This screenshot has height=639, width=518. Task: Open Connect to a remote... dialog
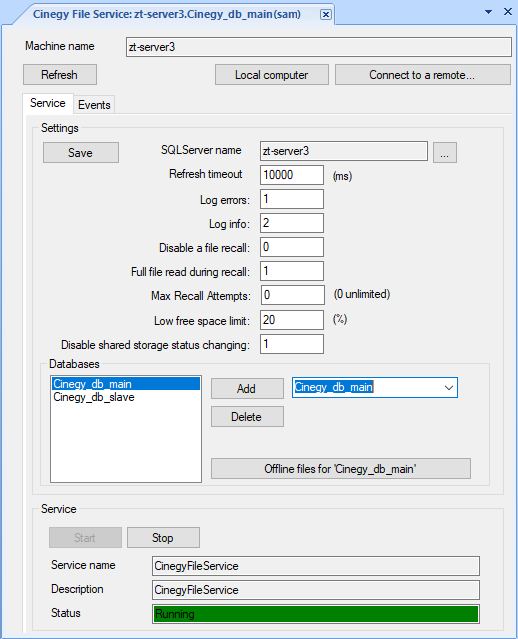click(x=423, y=75)
